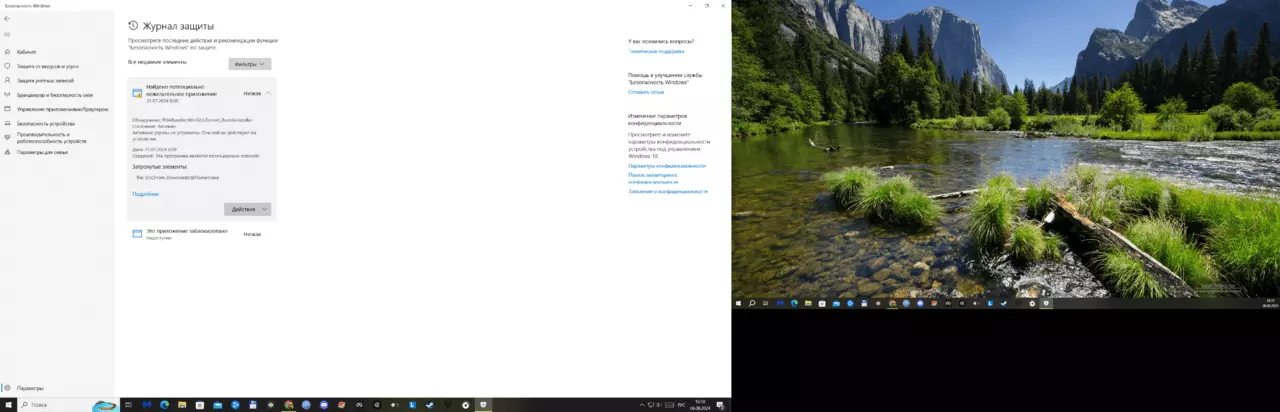
Task: Click the family options people icon
Action: [7, 153]
